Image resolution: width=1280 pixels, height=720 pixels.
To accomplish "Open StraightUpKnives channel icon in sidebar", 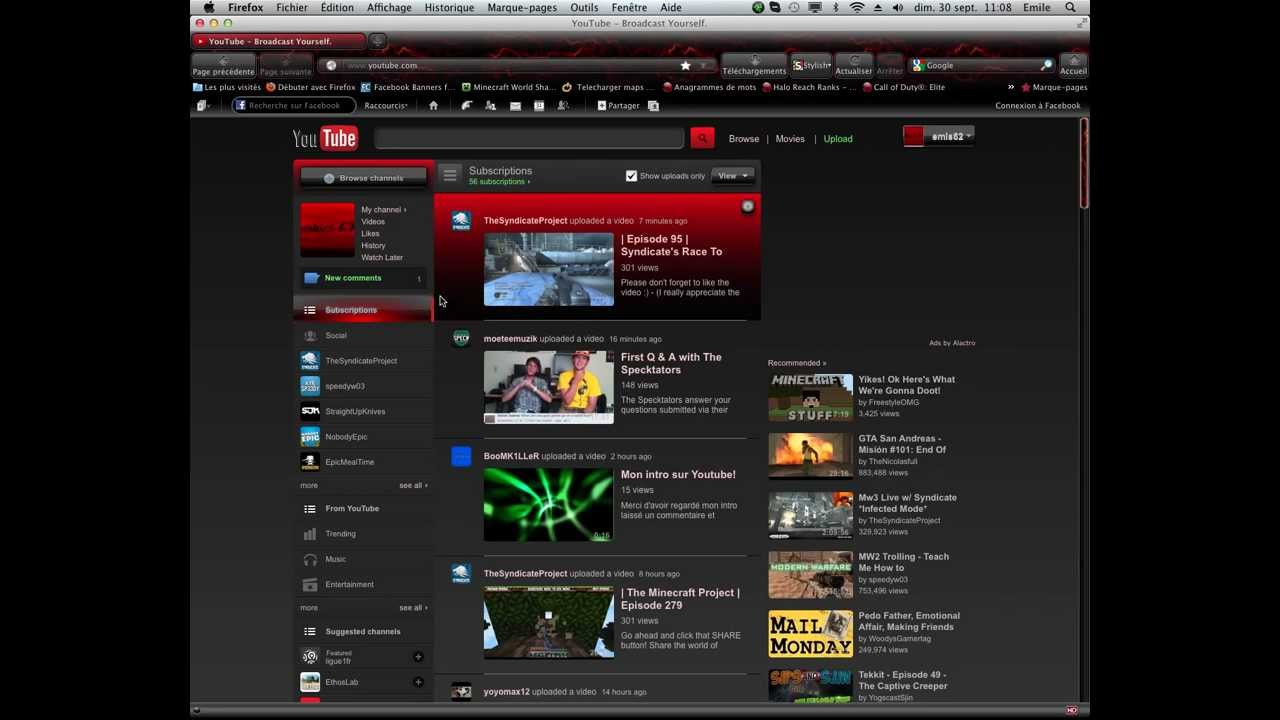I will [x=310, y=411].
